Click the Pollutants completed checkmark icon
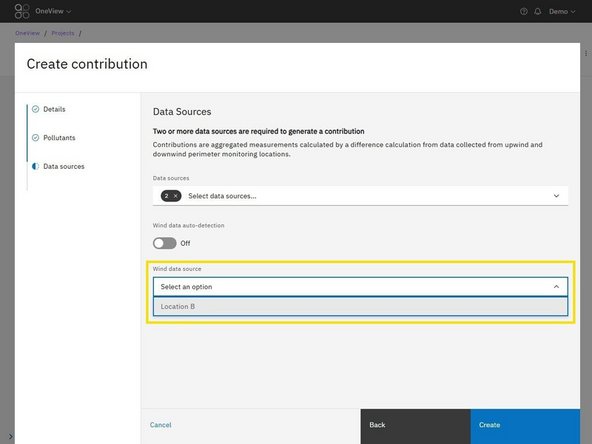The width and height of the screenshot is (592, 444). [x=35, y=138]
